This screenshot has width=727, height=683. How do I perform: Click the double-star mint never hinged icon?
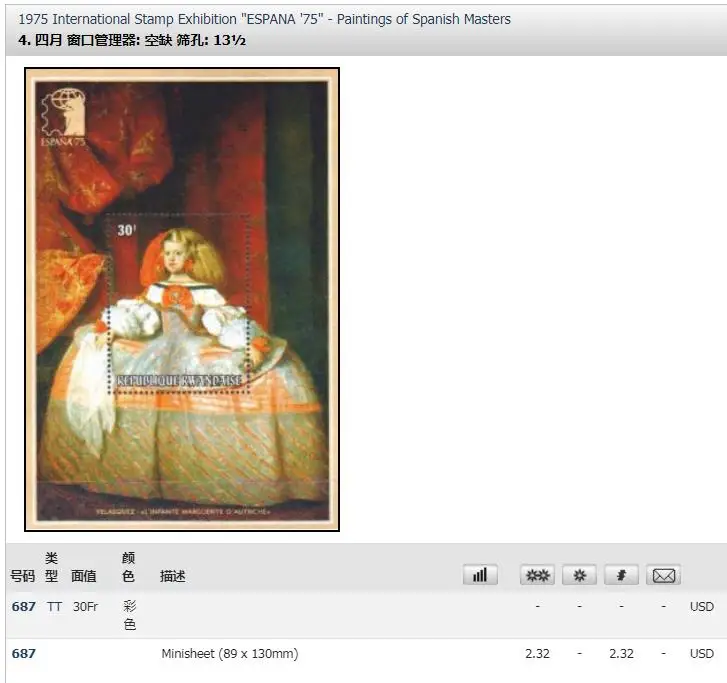537,575
